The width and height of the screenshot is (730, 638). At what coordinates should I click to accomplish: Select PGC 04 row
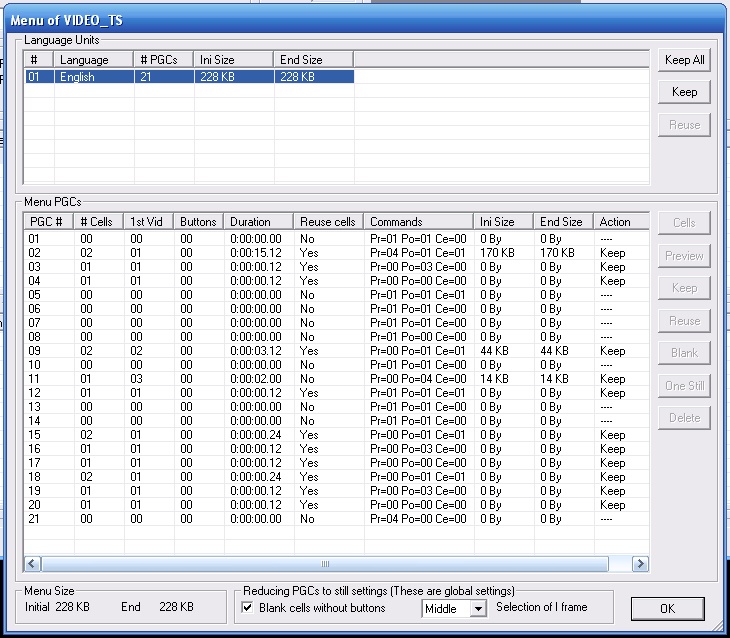point(337,281)
